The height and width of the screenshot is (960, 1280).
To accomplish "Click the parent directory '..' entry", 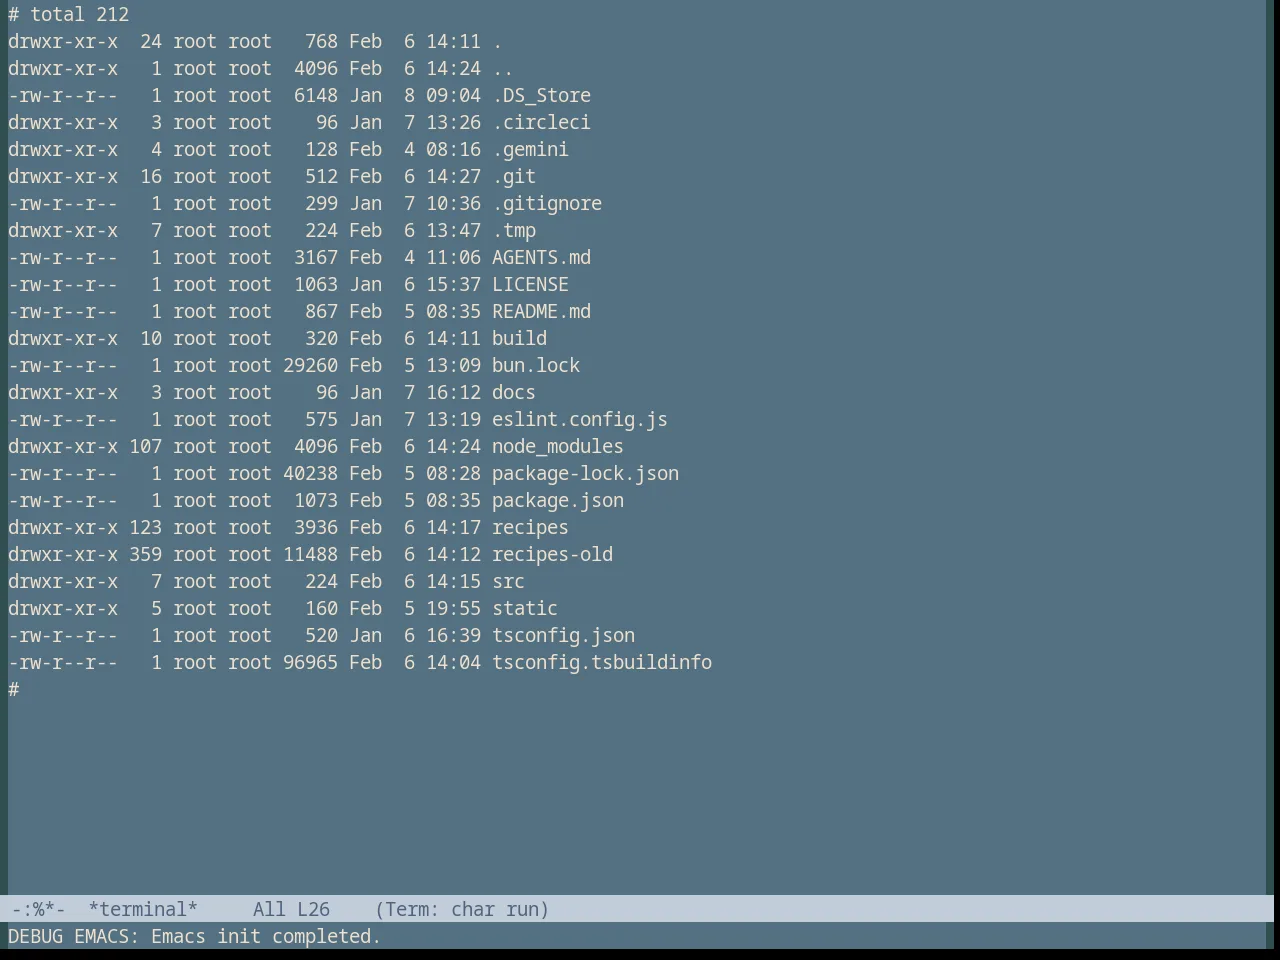I will pyautogui.click(x=503, y=69).
